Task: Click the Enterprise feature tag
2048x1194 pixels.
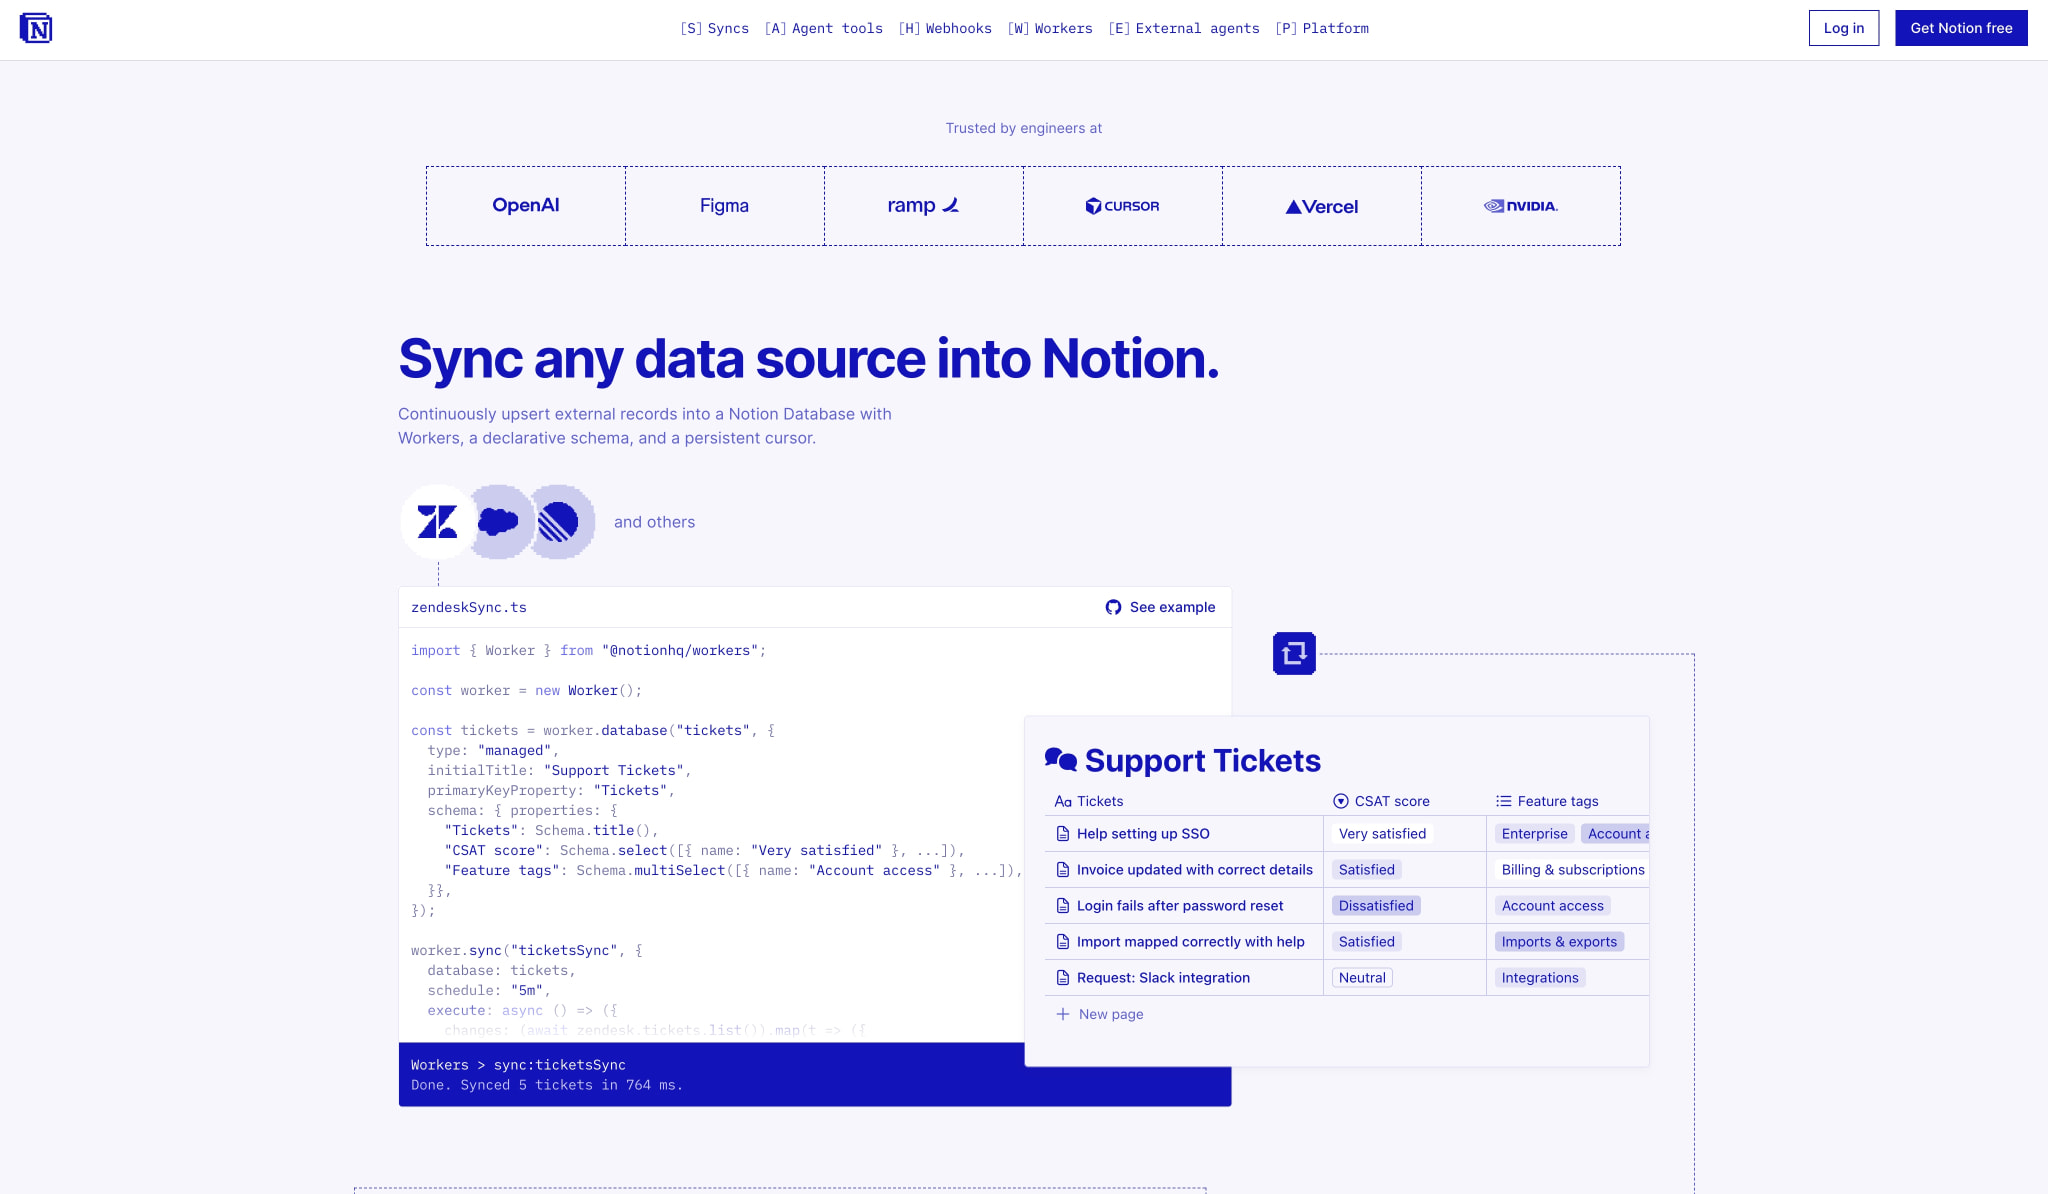Action: [x=1534, y=834]
